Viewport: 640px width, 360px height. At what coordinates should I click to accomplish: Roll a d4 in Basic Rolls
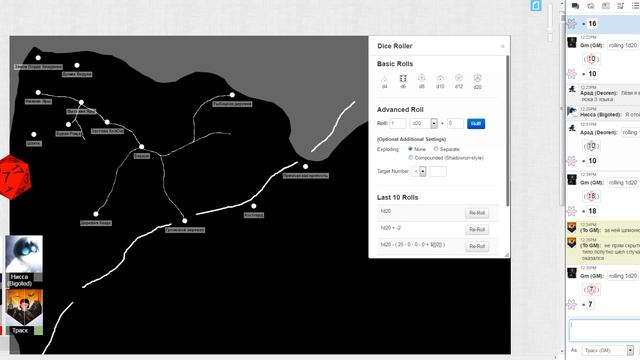point(384,81)
